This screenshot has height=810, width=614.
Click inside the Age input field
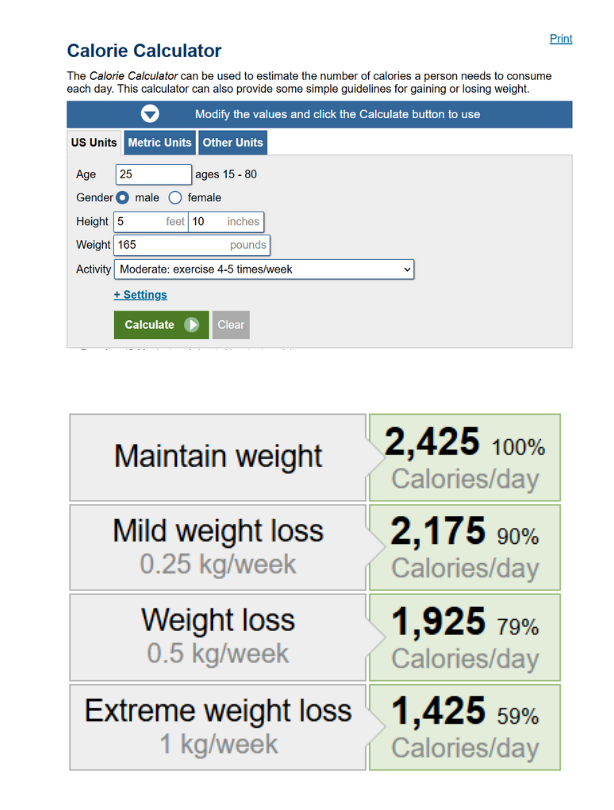(152, 173)
